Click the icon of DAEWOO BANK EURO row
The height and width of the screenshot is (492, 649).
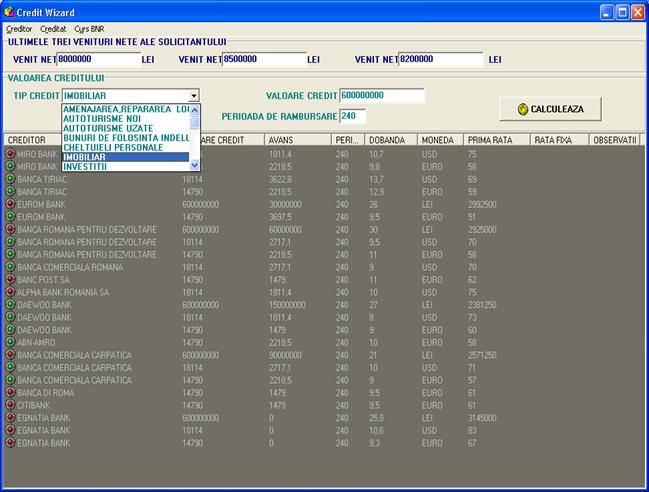pos(10,329)
